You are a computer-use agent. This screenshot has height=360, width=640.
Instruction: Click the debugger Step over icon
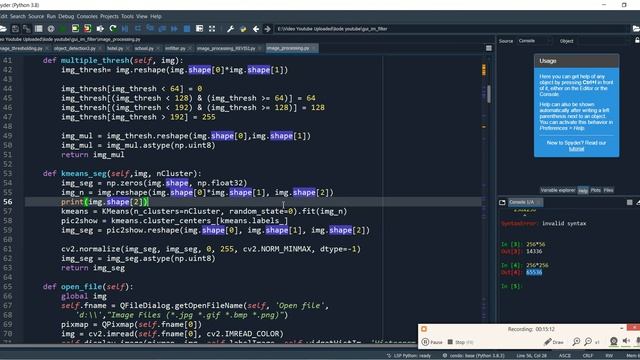[138, 29]
